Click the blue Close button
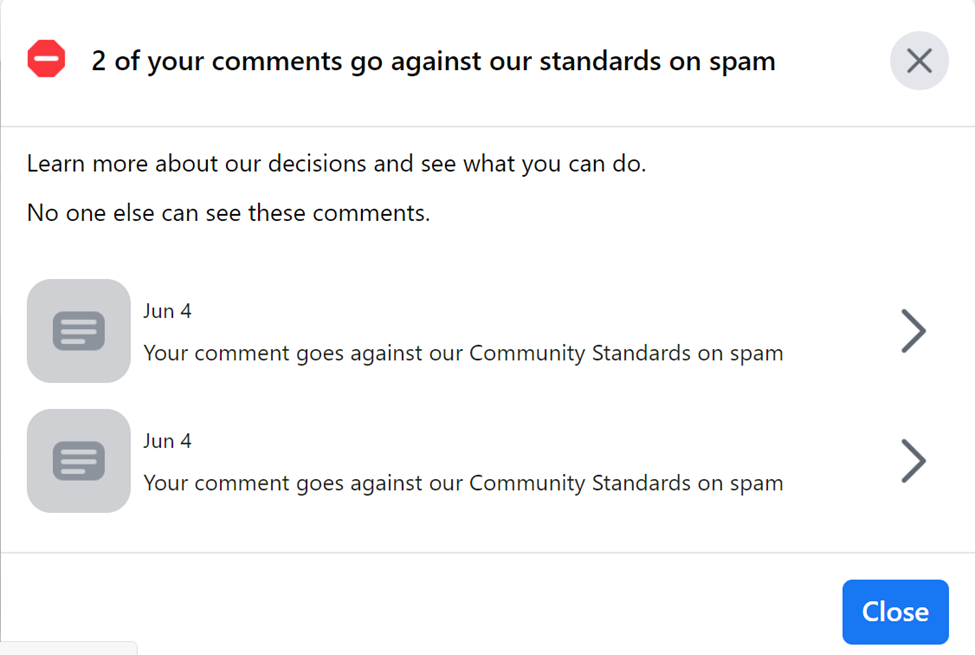Image resolution: width=975 pixels, height=655 pixels. point(895,612)
